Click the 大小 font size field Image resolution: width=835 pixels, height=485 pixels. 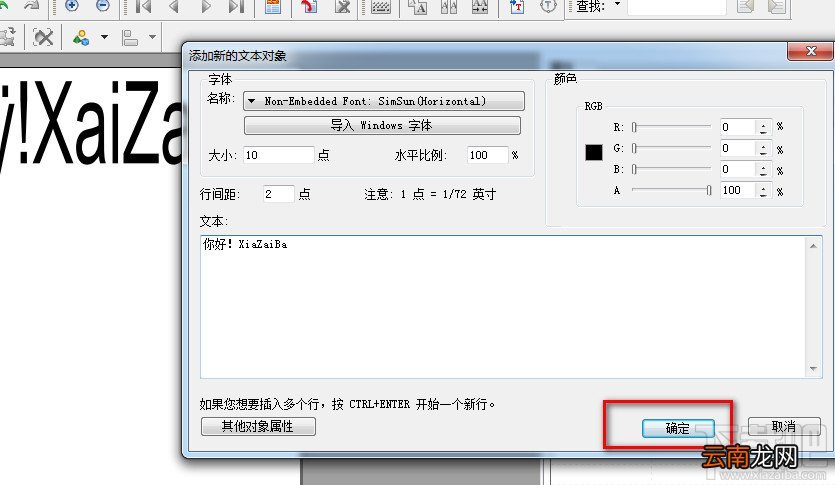(279, 155)
